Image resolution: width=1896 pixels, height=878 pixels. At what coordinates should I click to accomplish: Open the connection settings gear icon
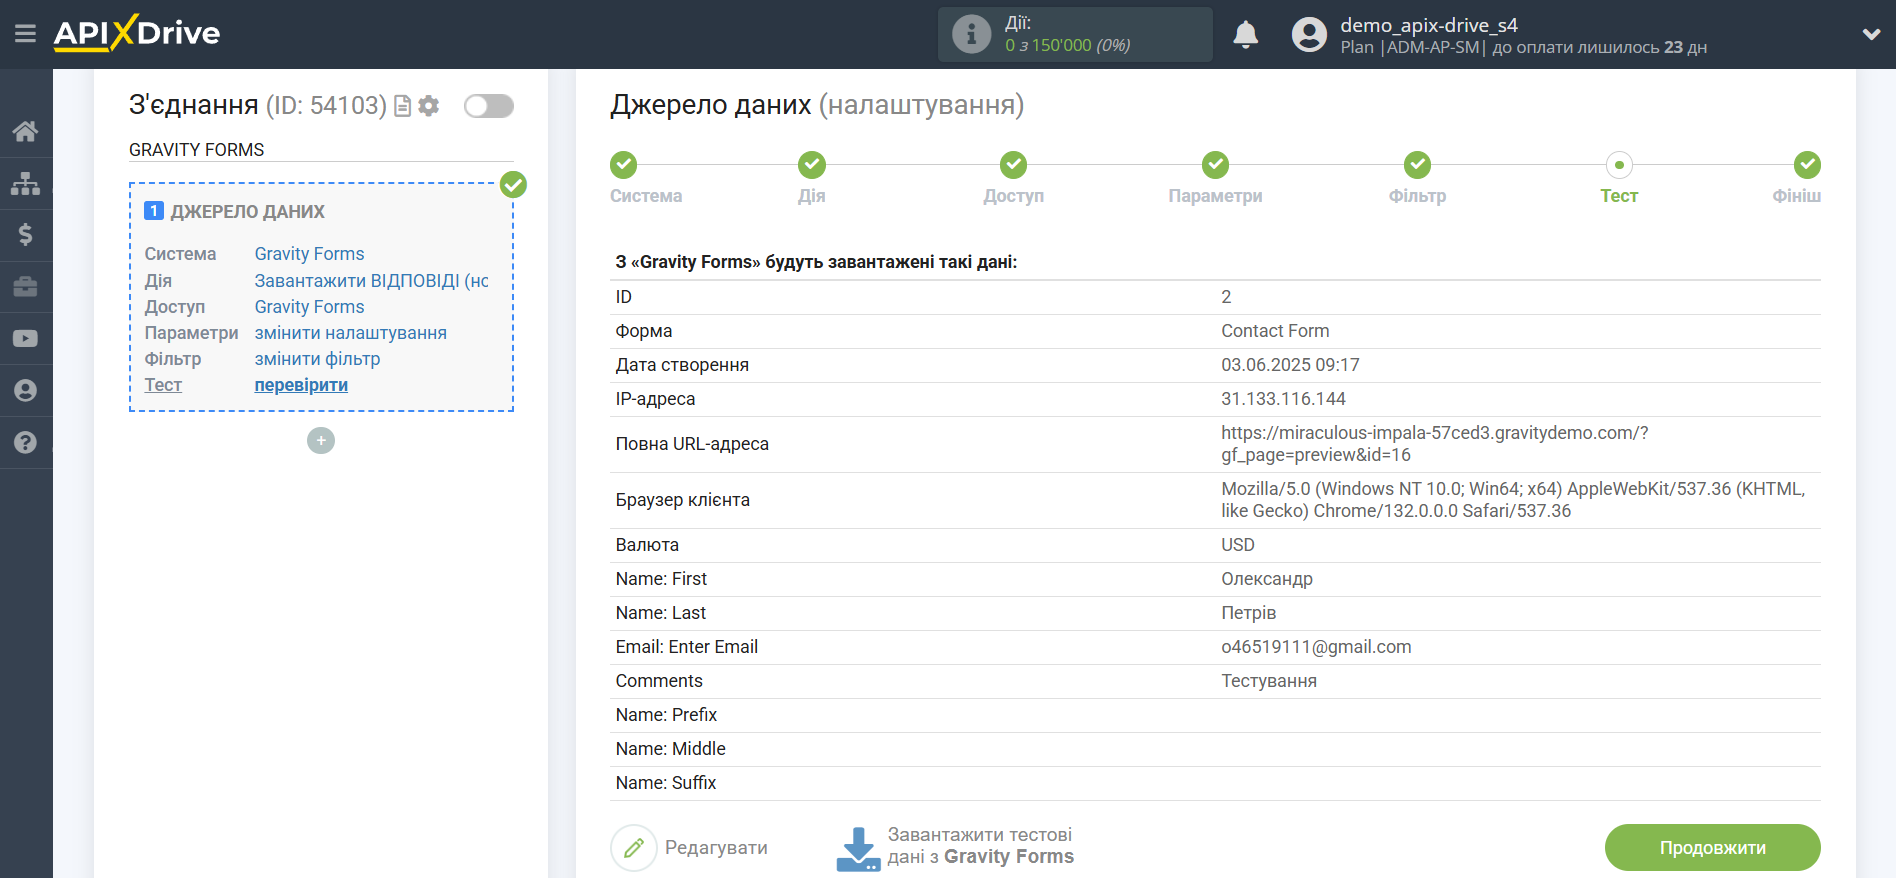pos(429,106)
